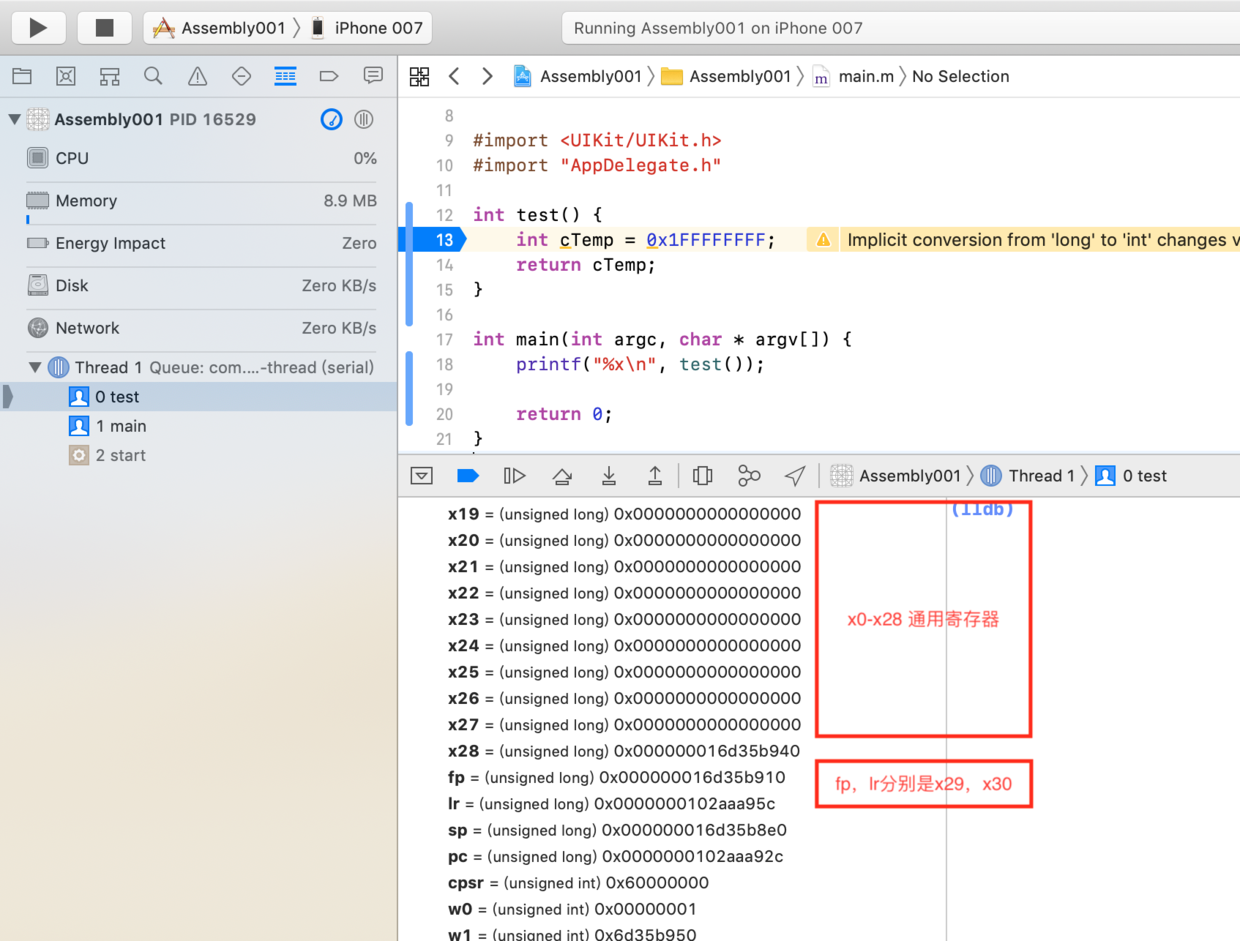Viewport: 1240px width, 941px height.
Task: Select the lr register row
Action: point(612,804)
